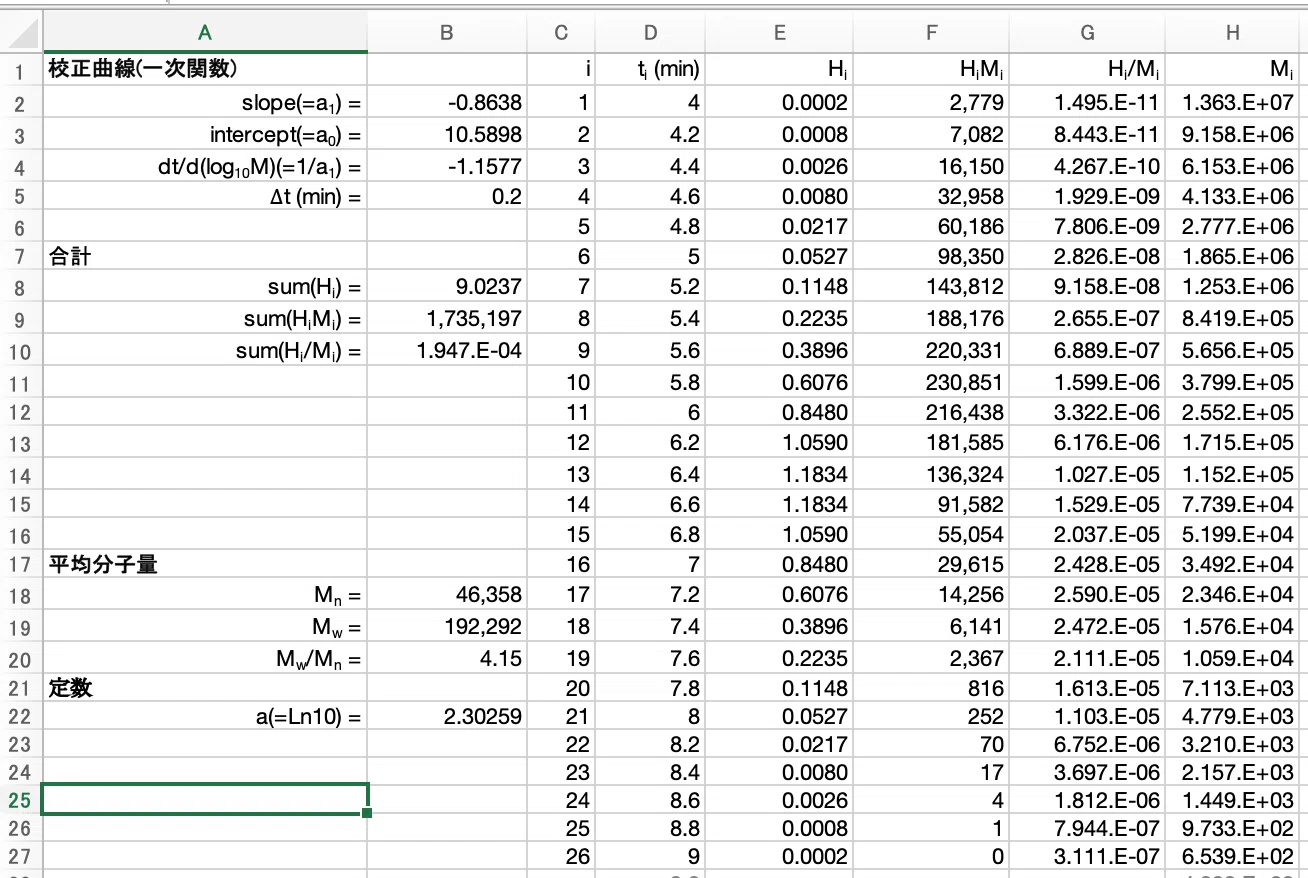Image resolution: width=1308 pixels, height=878 pixels.
Task: Click index value 13 in column C
Action: click(561, 473)
